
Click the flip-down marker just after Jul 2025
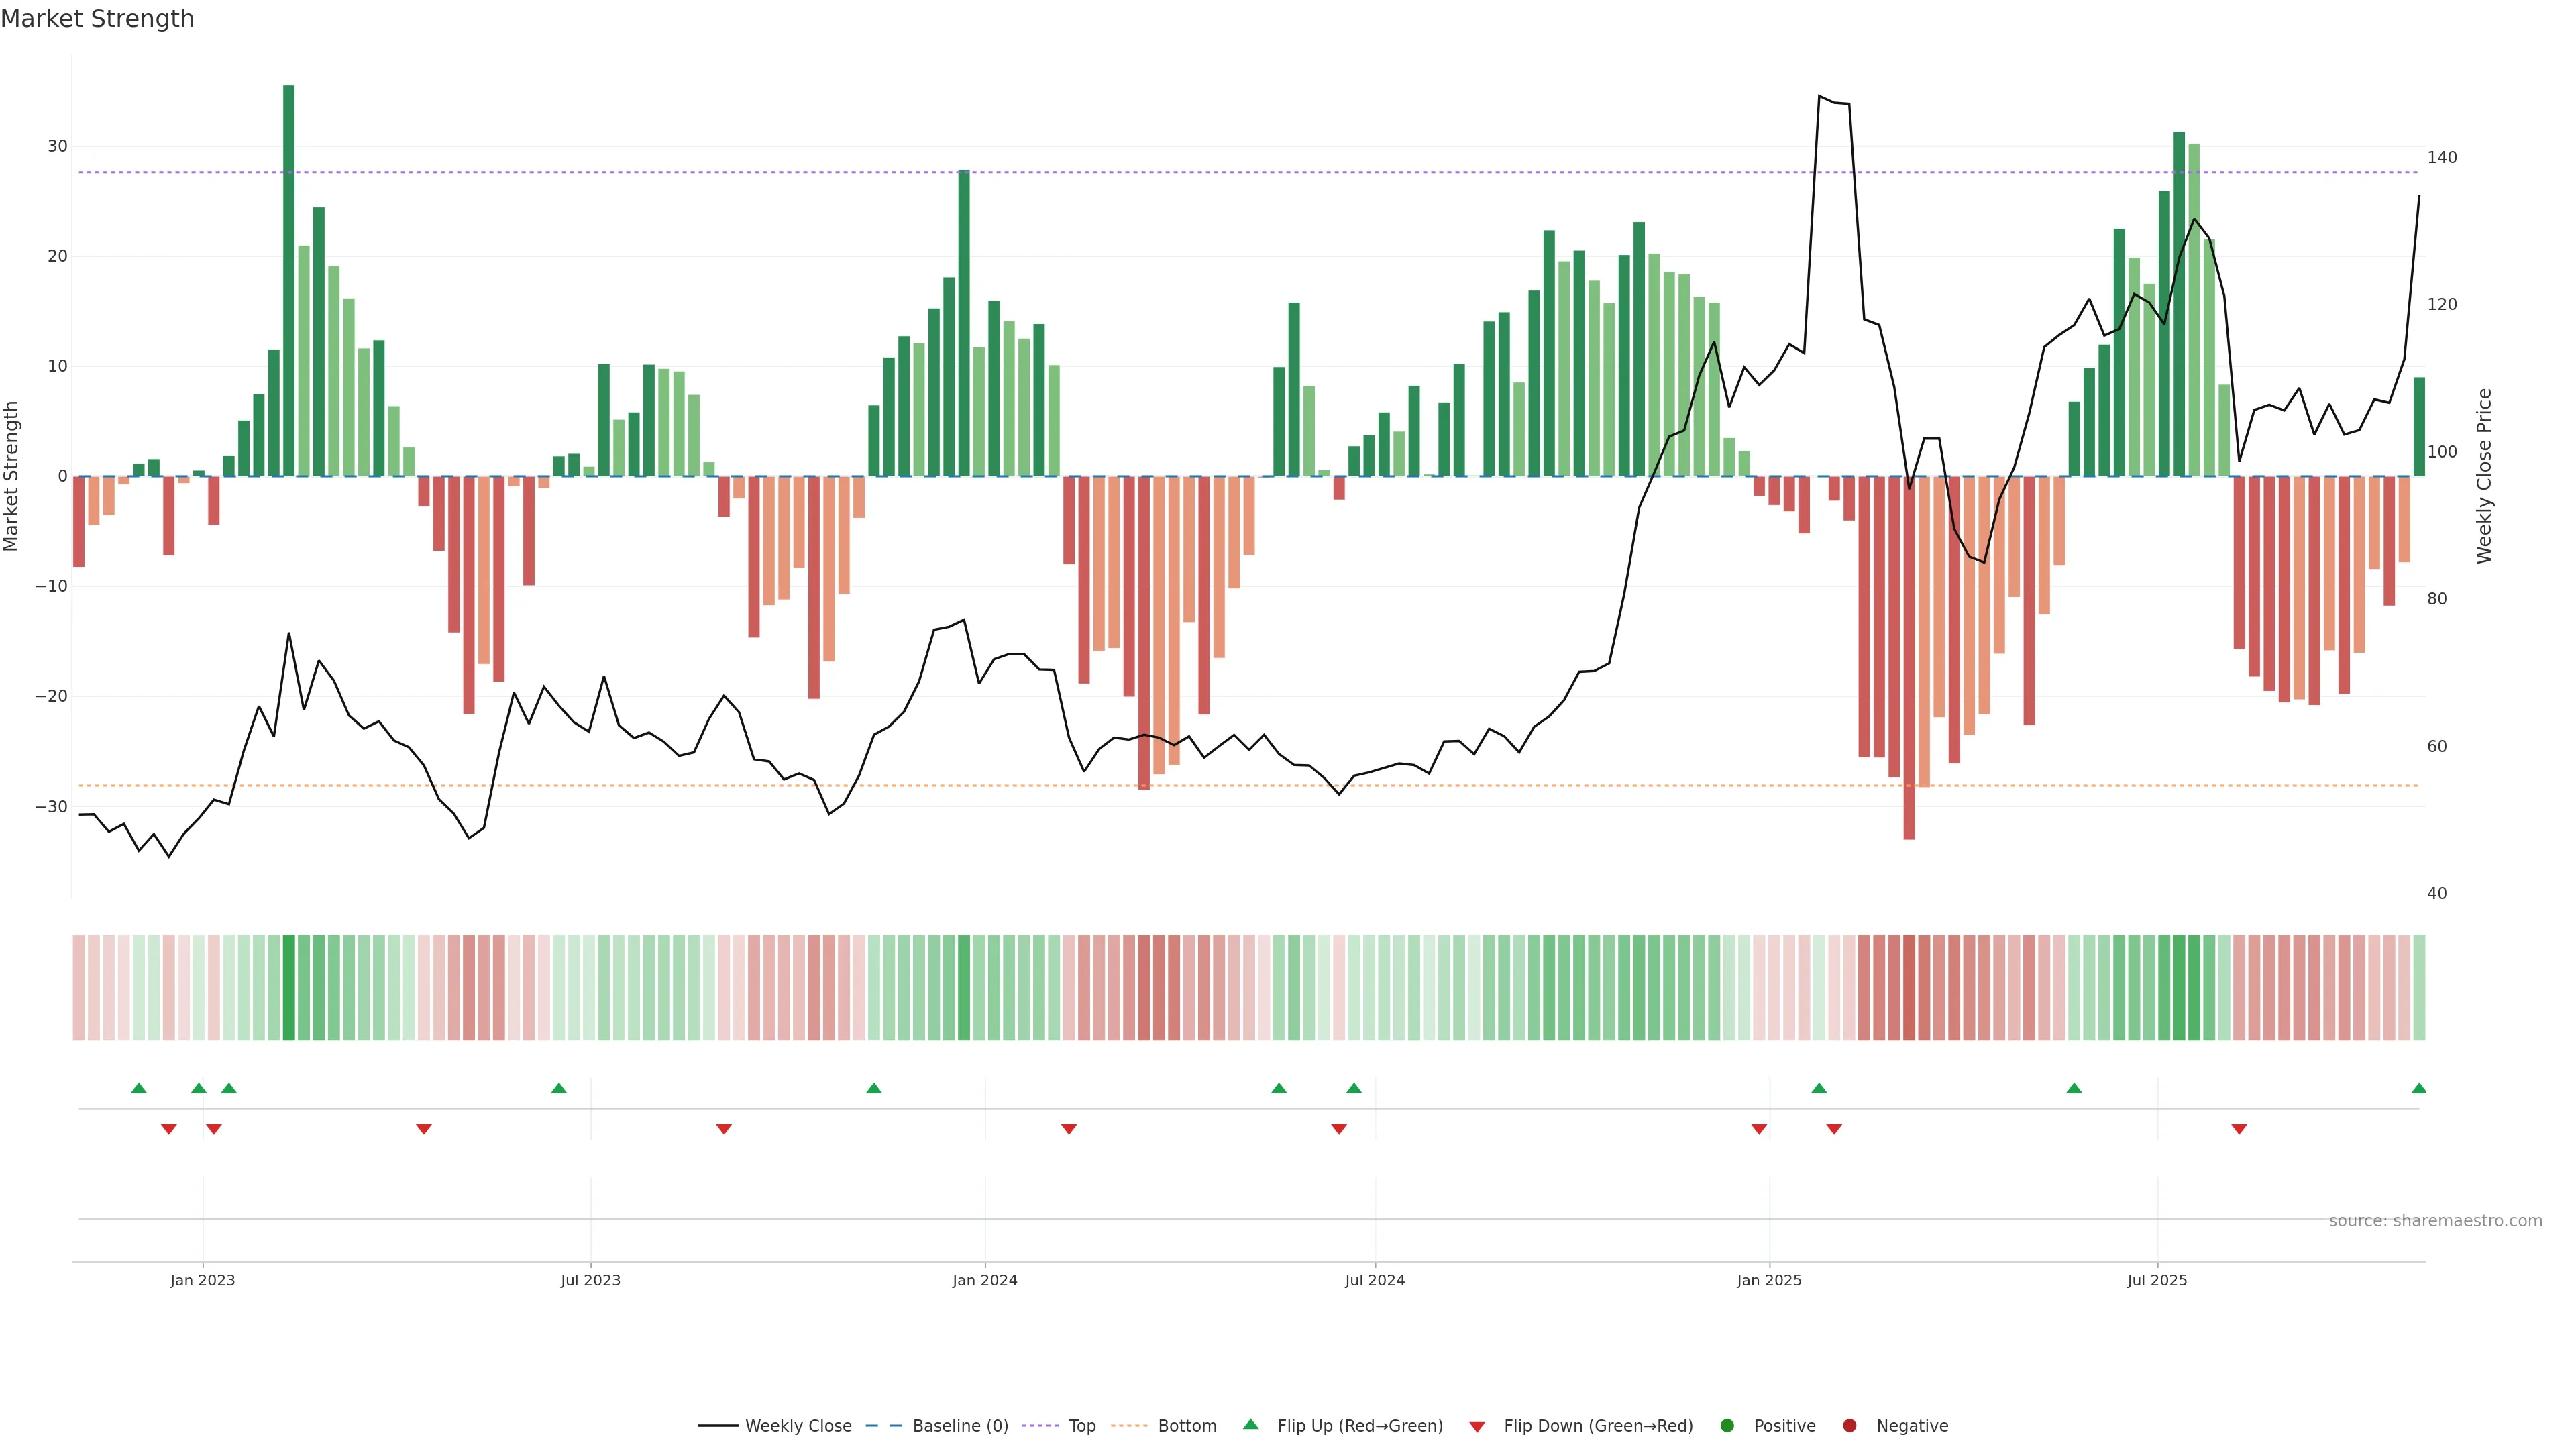(2239, 1129)
